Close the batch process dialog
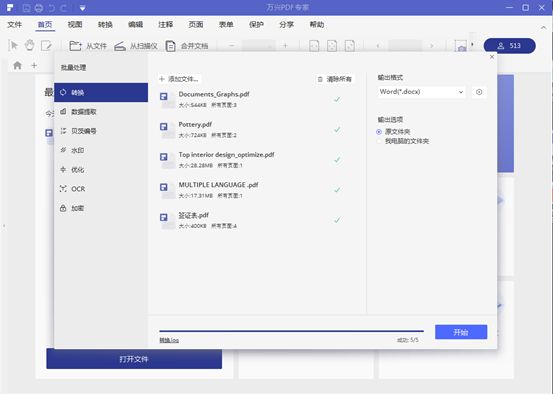Screen dimensions: 553x394 (x=492, y=57)
